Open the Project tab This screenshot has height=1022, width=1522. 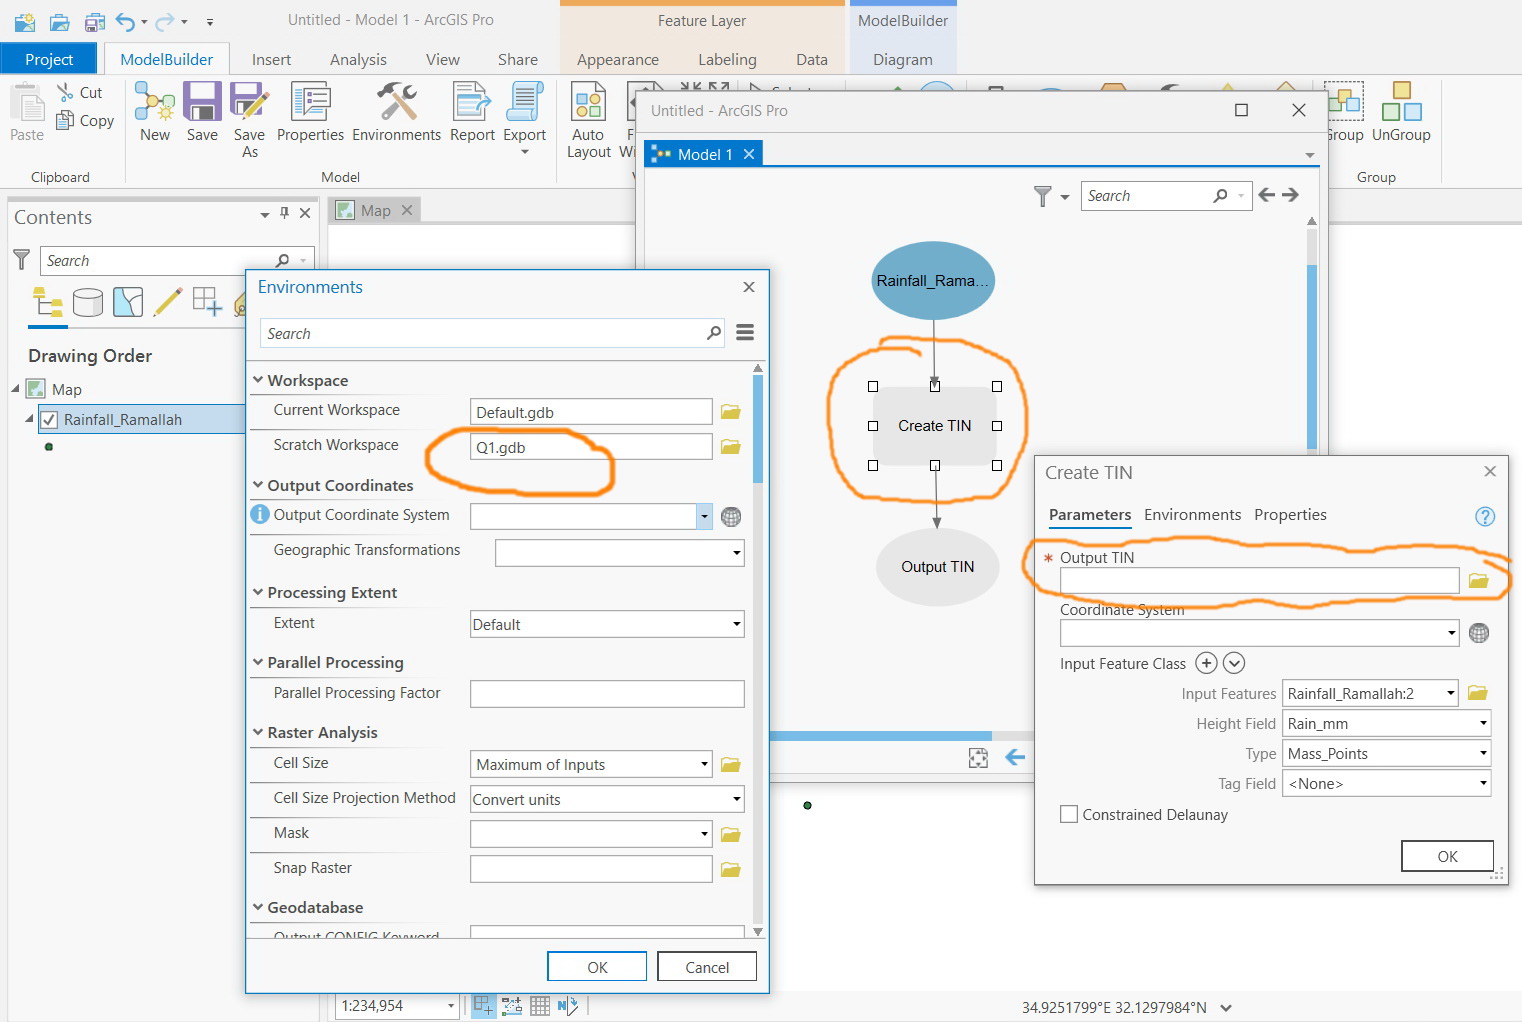49,59
